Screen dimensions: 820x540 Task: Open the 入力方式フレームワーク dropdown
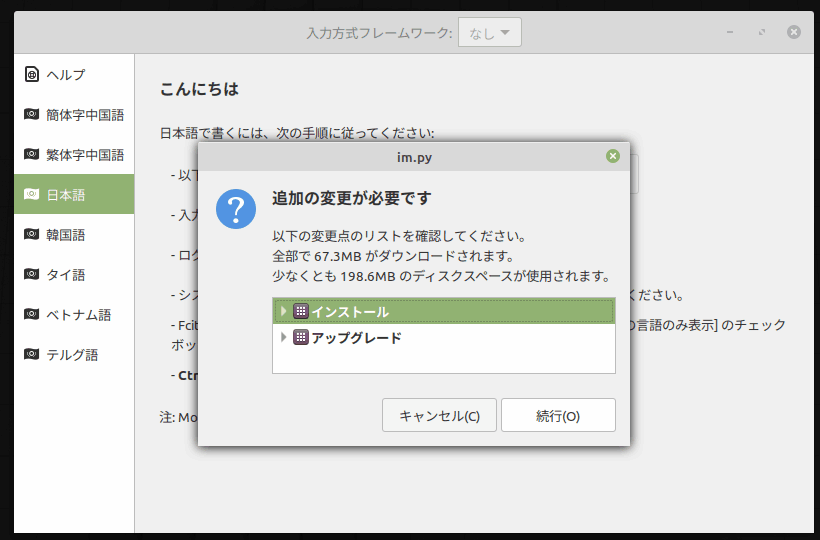[489, 32]
